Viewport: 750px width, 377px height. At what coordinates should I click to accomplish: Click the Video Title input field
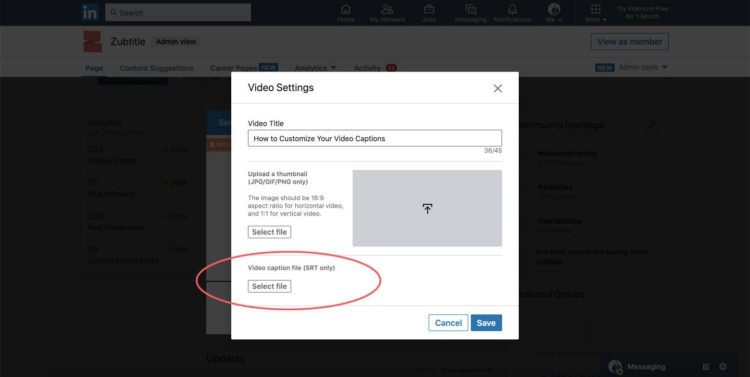pyautogui.click(x=375, y=138)
